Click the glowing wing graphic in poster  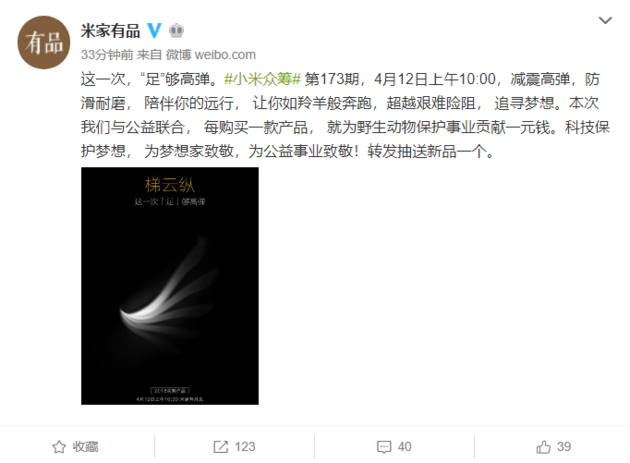point(169,289)
